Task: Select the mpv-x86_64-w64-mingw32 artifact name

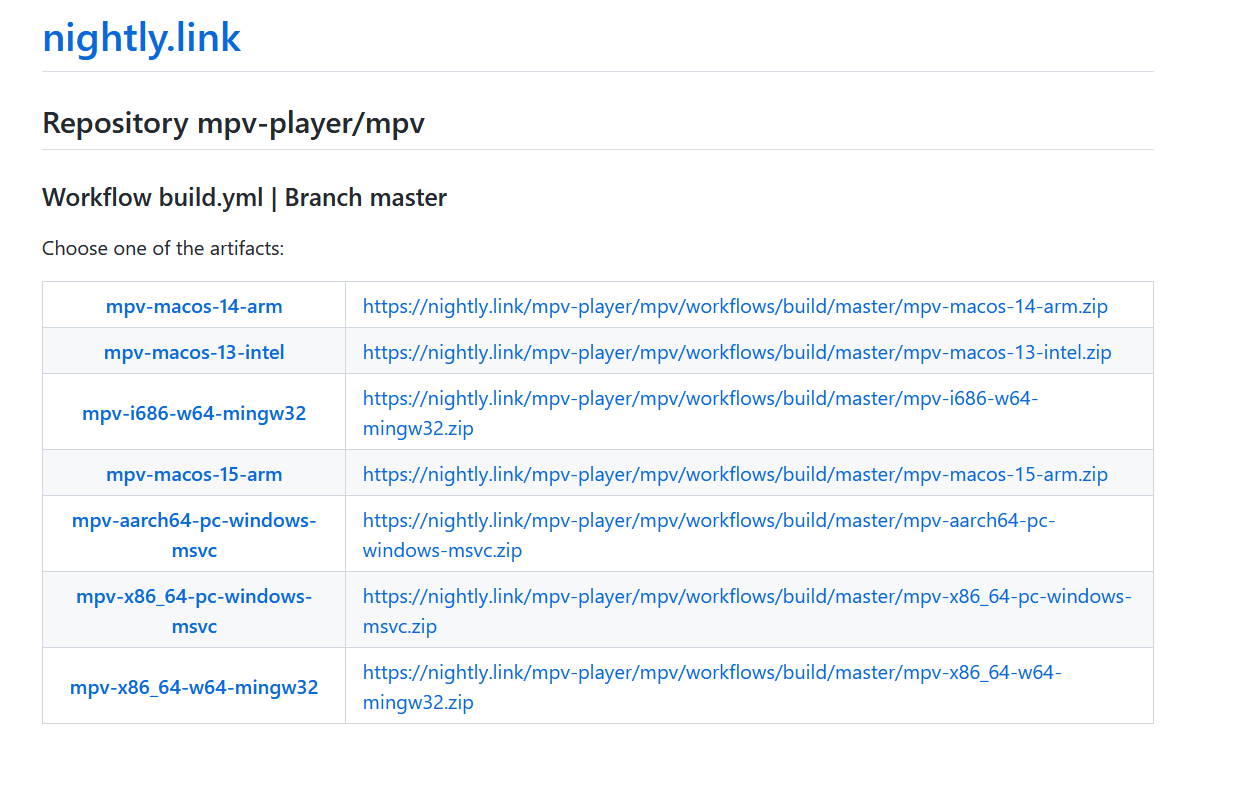Action: click(x=194, y=687)
